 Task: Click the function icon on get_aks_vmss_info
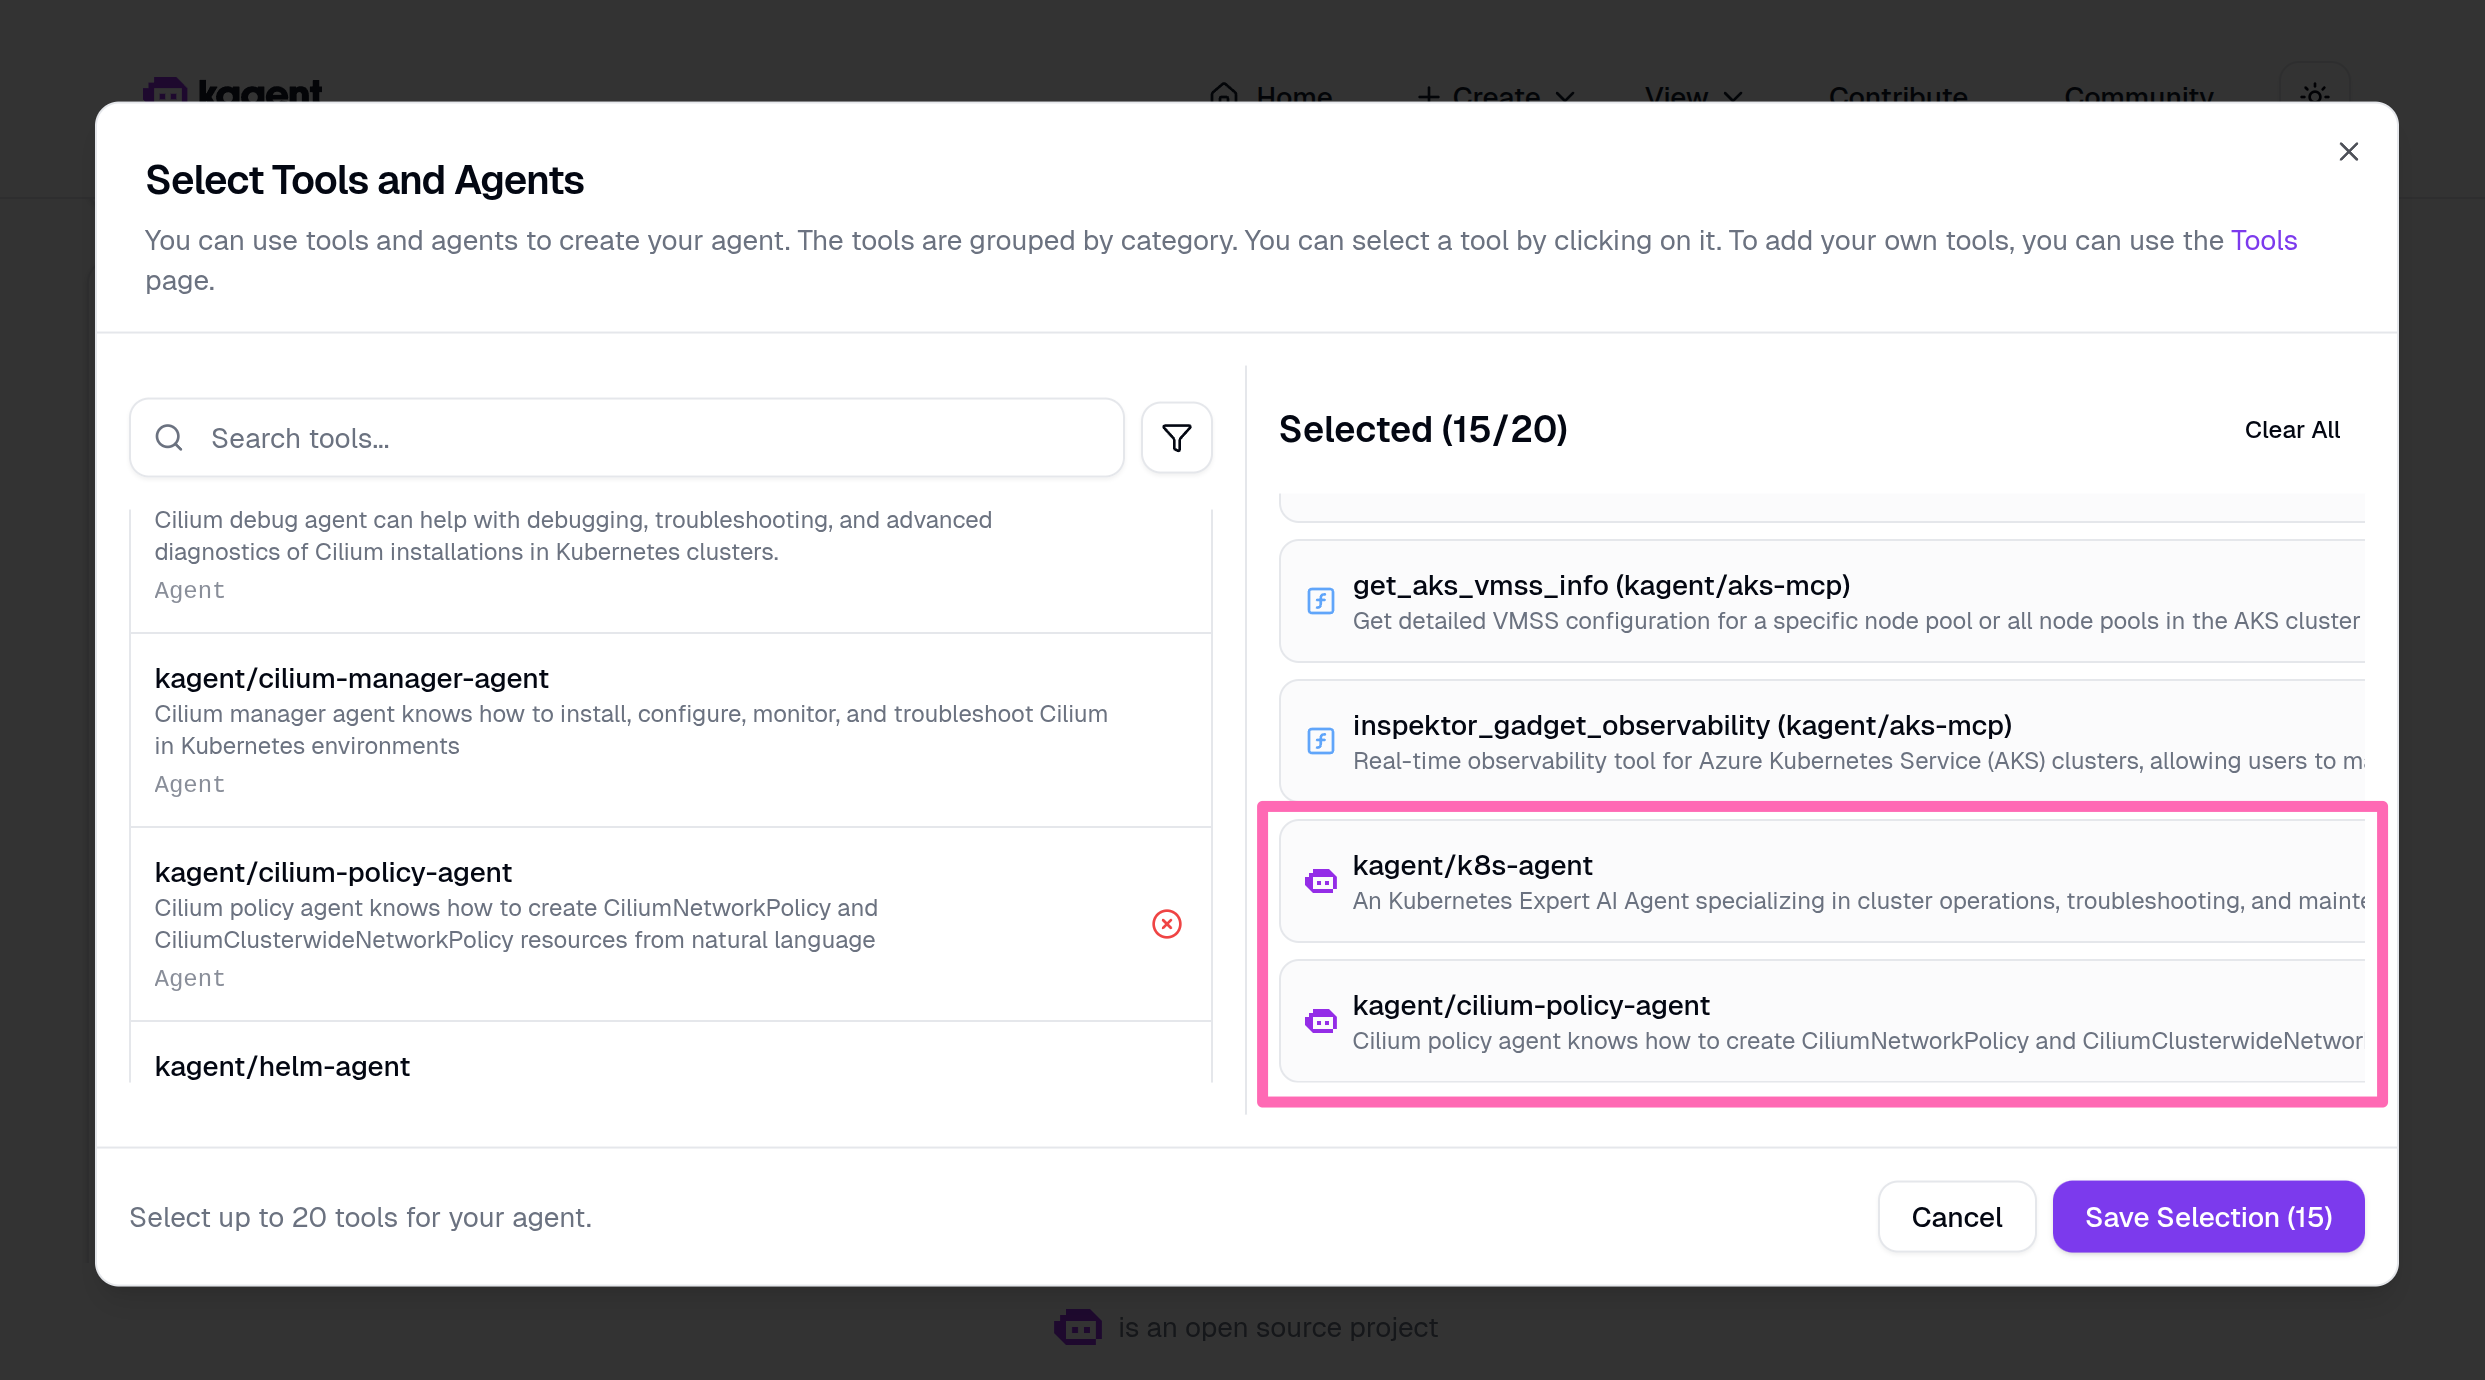1320,600
